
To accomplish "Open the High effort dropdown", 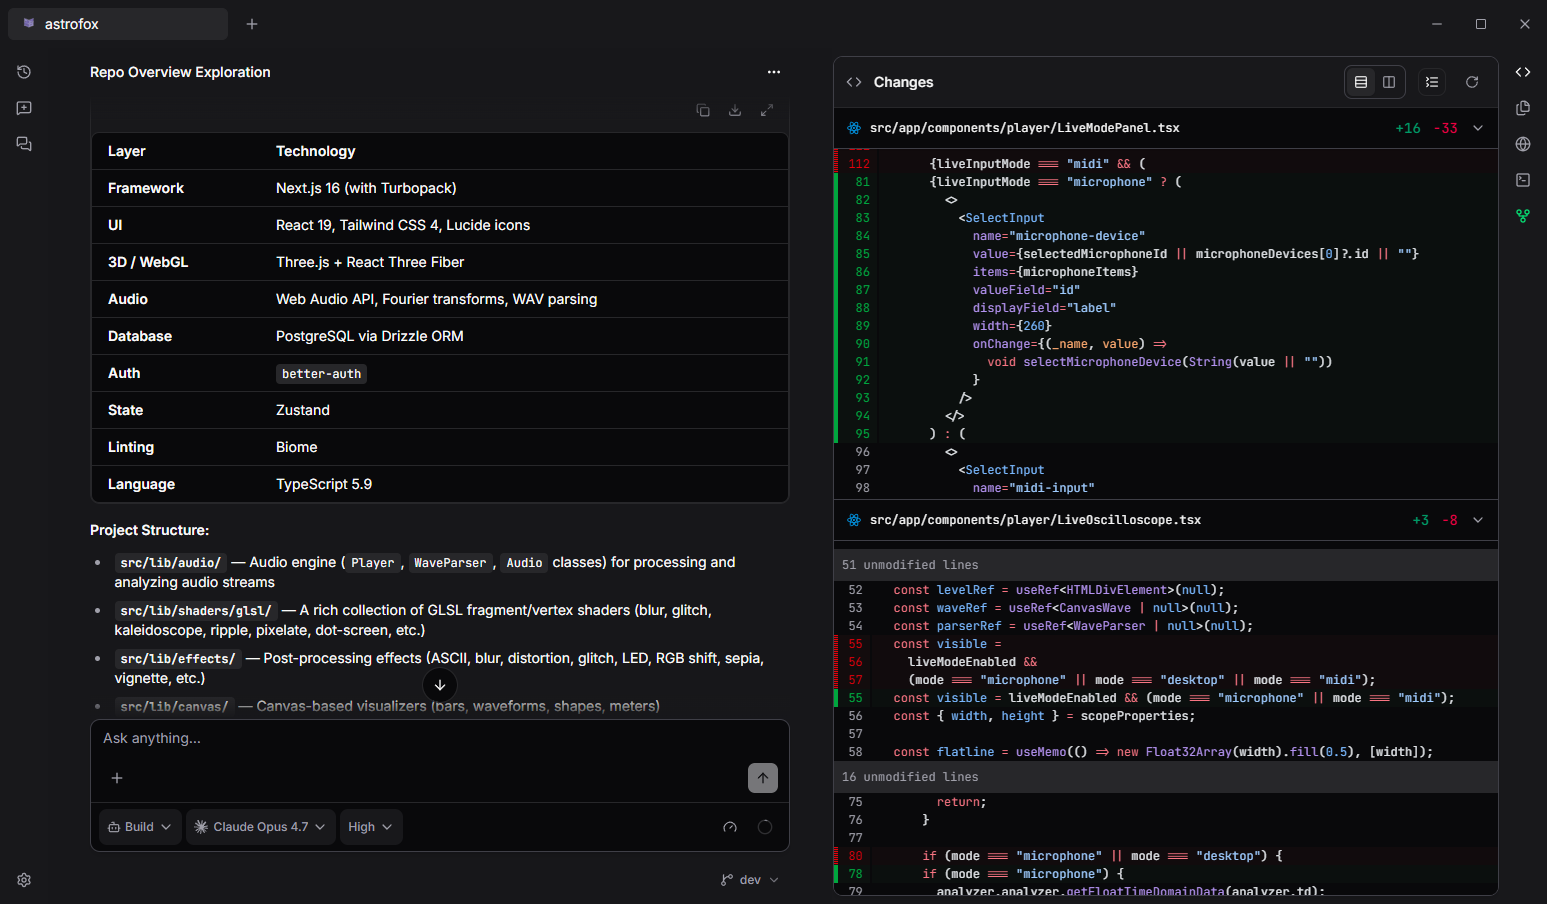I will (x=371, y=827).
